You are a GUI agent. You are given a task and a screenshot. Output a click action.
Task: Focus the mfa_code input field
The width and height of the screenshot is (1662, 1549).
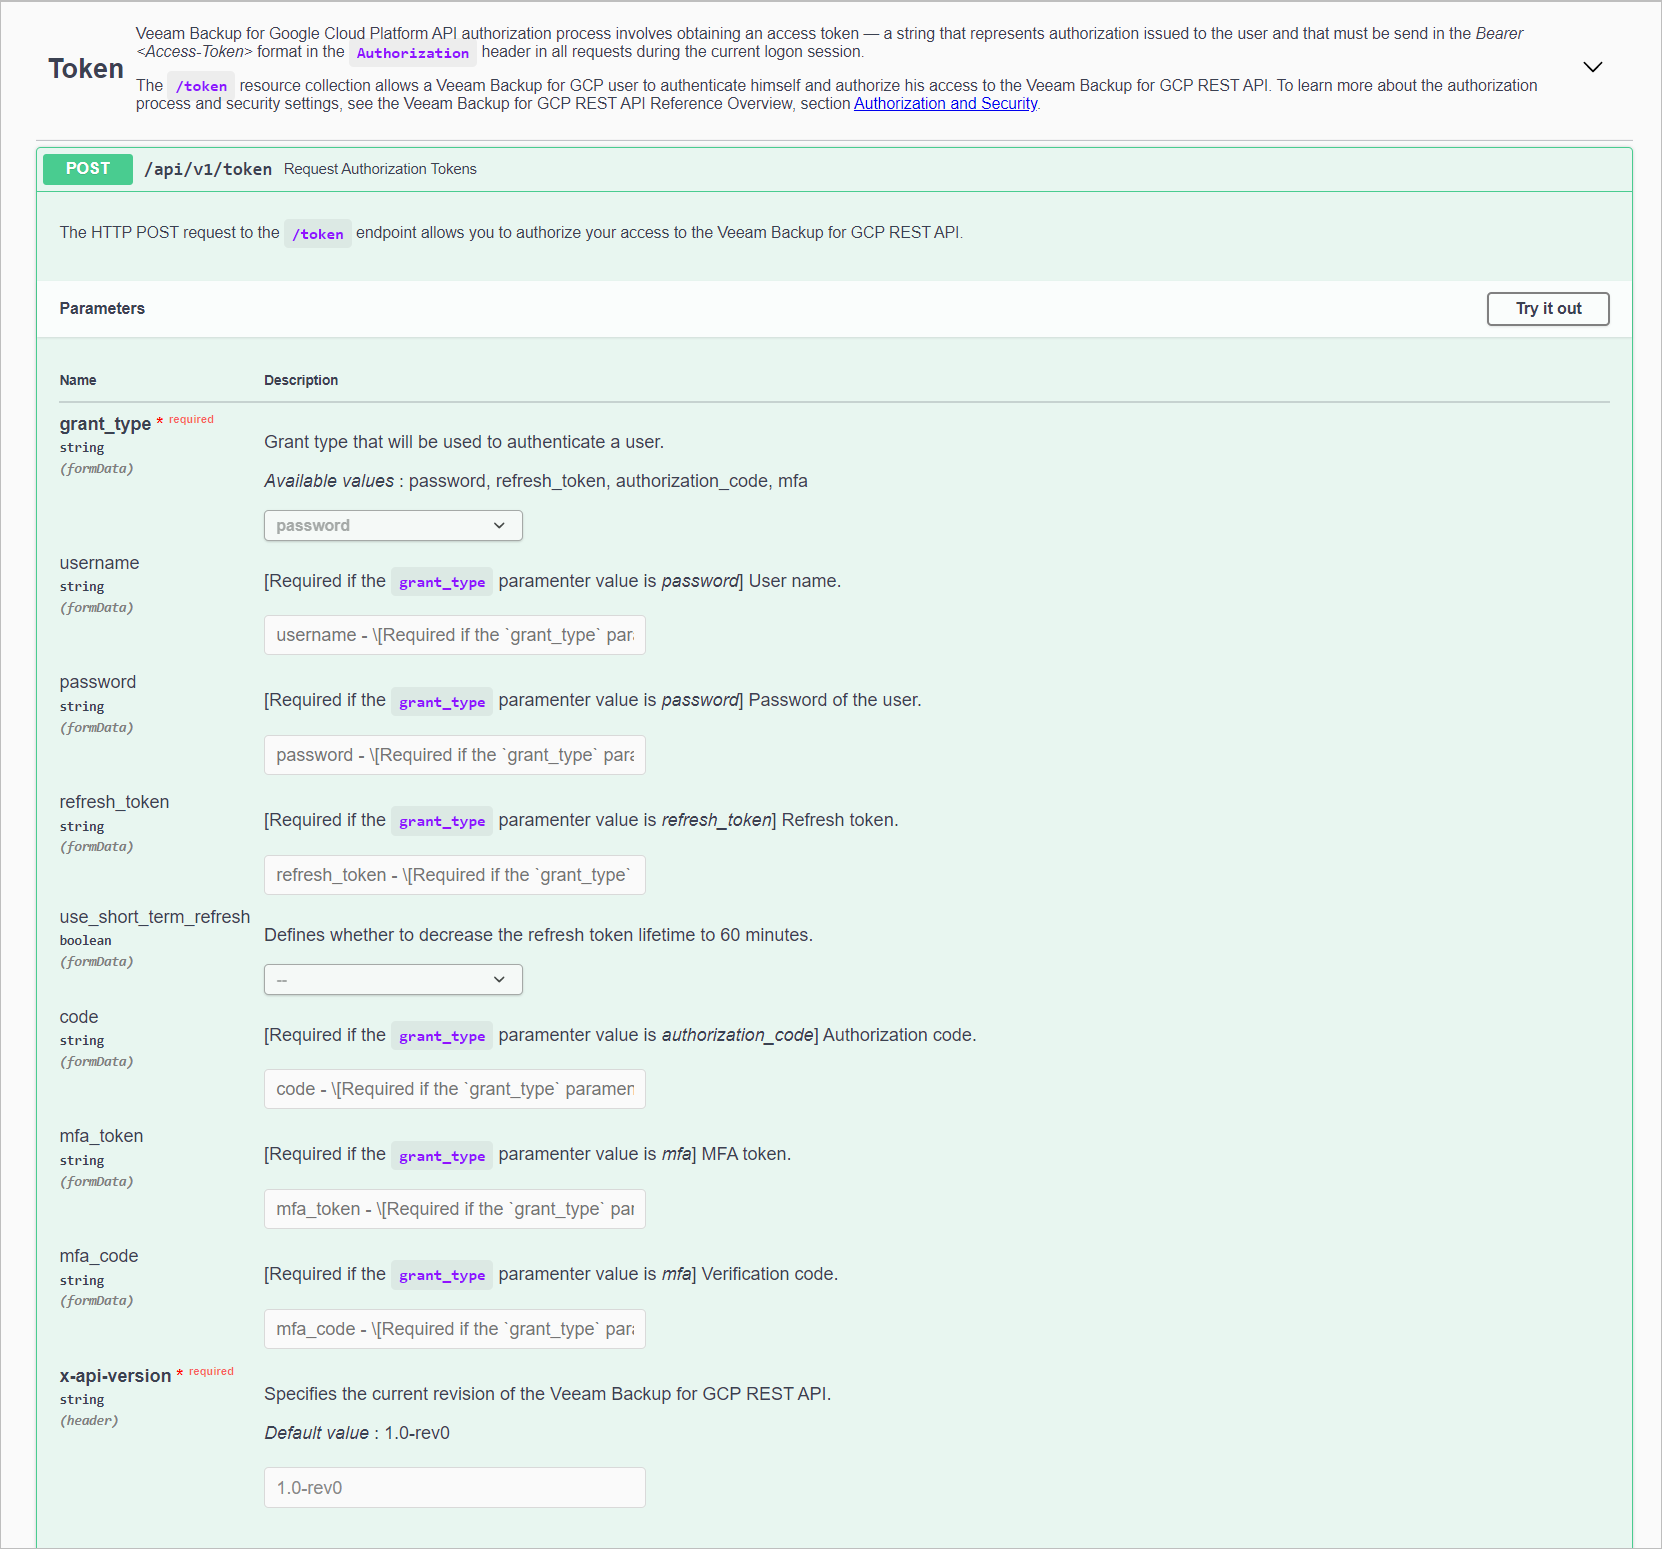[x=454, y=1329]
